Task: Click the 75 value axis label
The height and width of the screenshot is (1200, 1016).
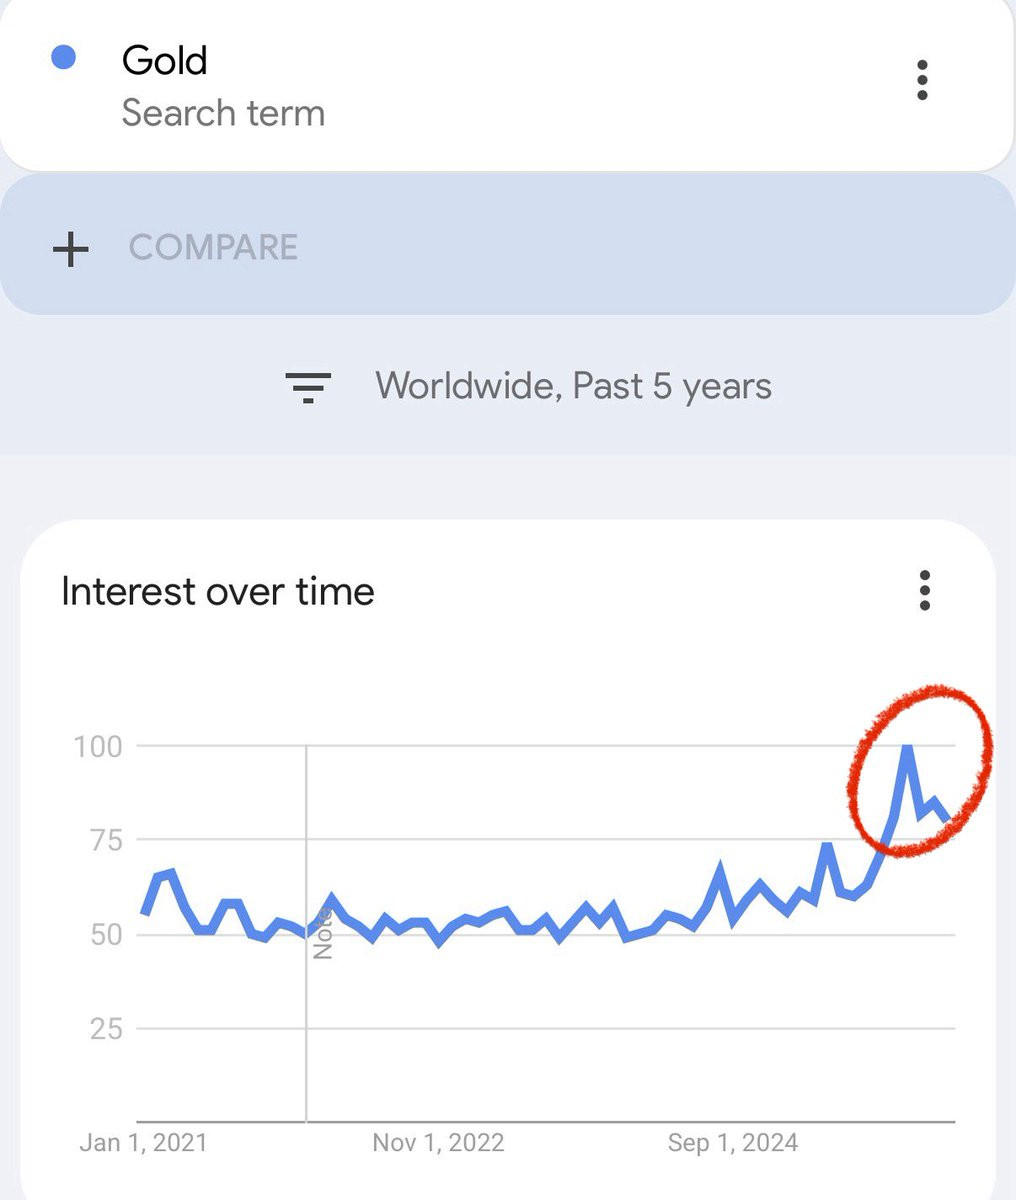Action: [106, 840]
